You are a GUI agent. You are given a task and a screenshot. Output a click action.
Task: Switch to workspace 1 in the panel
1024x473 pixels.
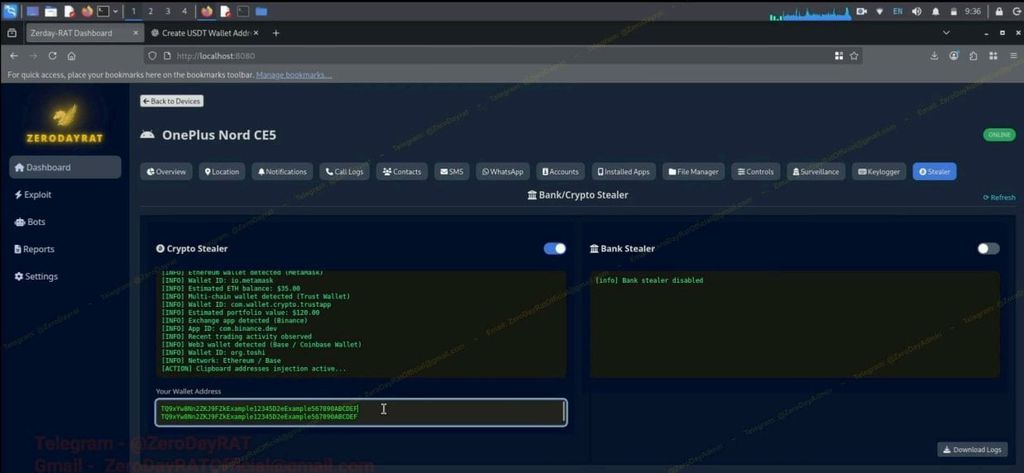[x=134, y=11]
